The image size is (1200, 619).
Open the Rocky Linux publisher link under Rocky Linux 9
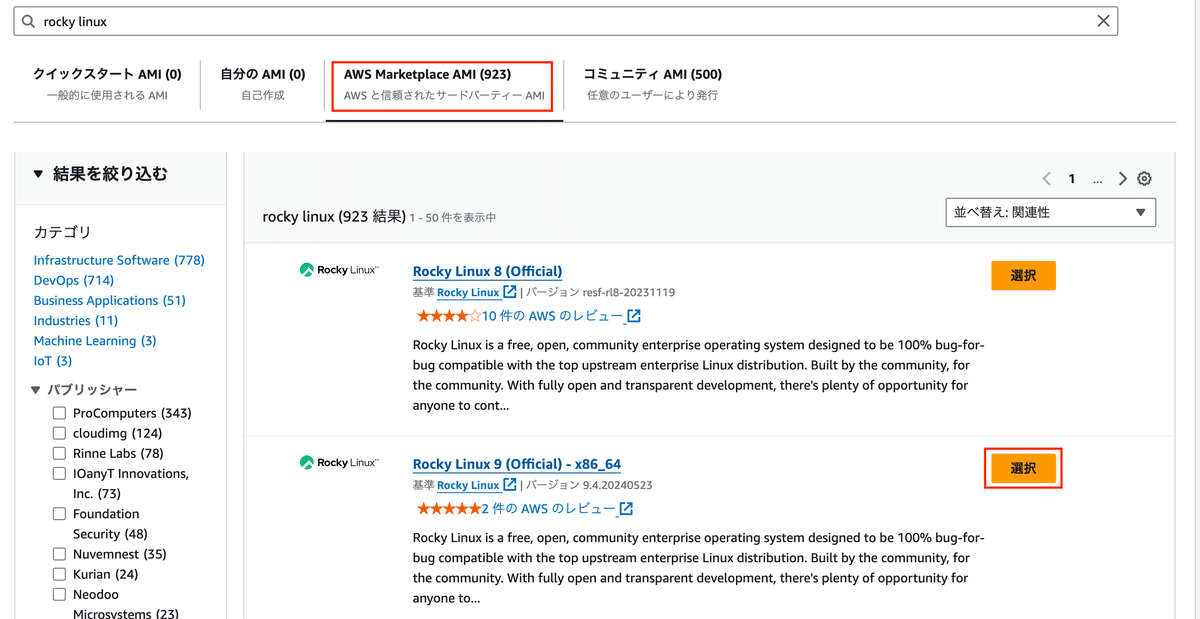[468, 485]
